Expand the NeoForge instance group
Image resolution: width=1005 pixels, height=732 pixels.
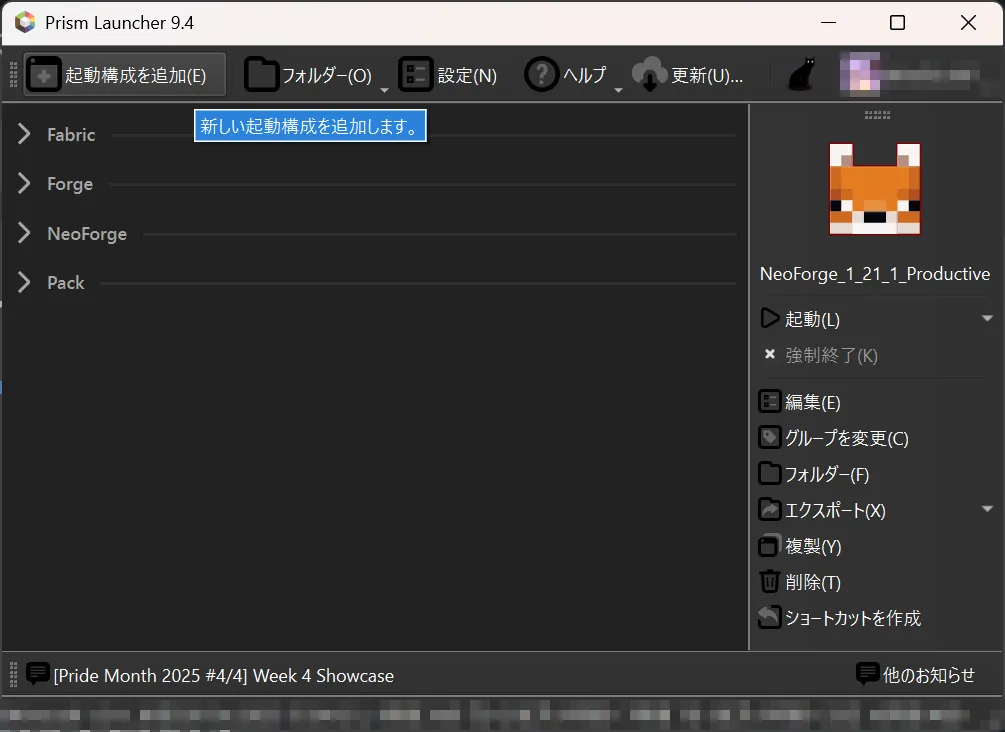pyautogui.click(x=25, y=234)
